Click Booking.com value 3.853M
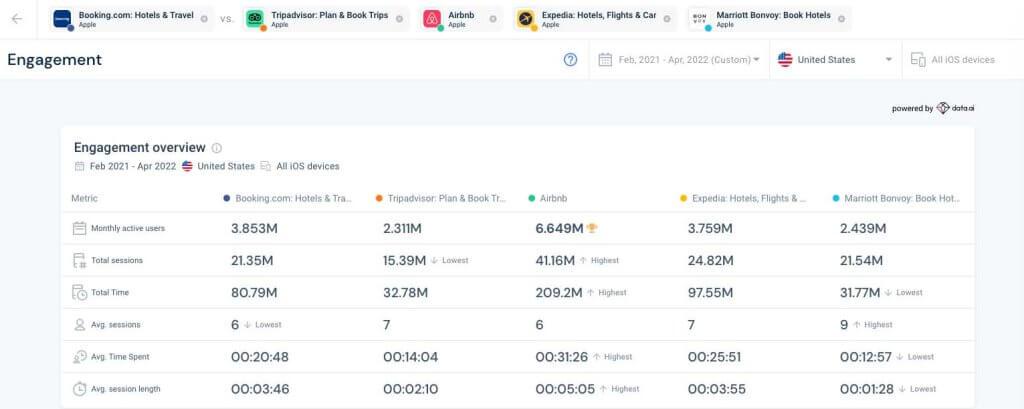The image size is (1024, 409). pyautogui.click(x=254, y=229)
